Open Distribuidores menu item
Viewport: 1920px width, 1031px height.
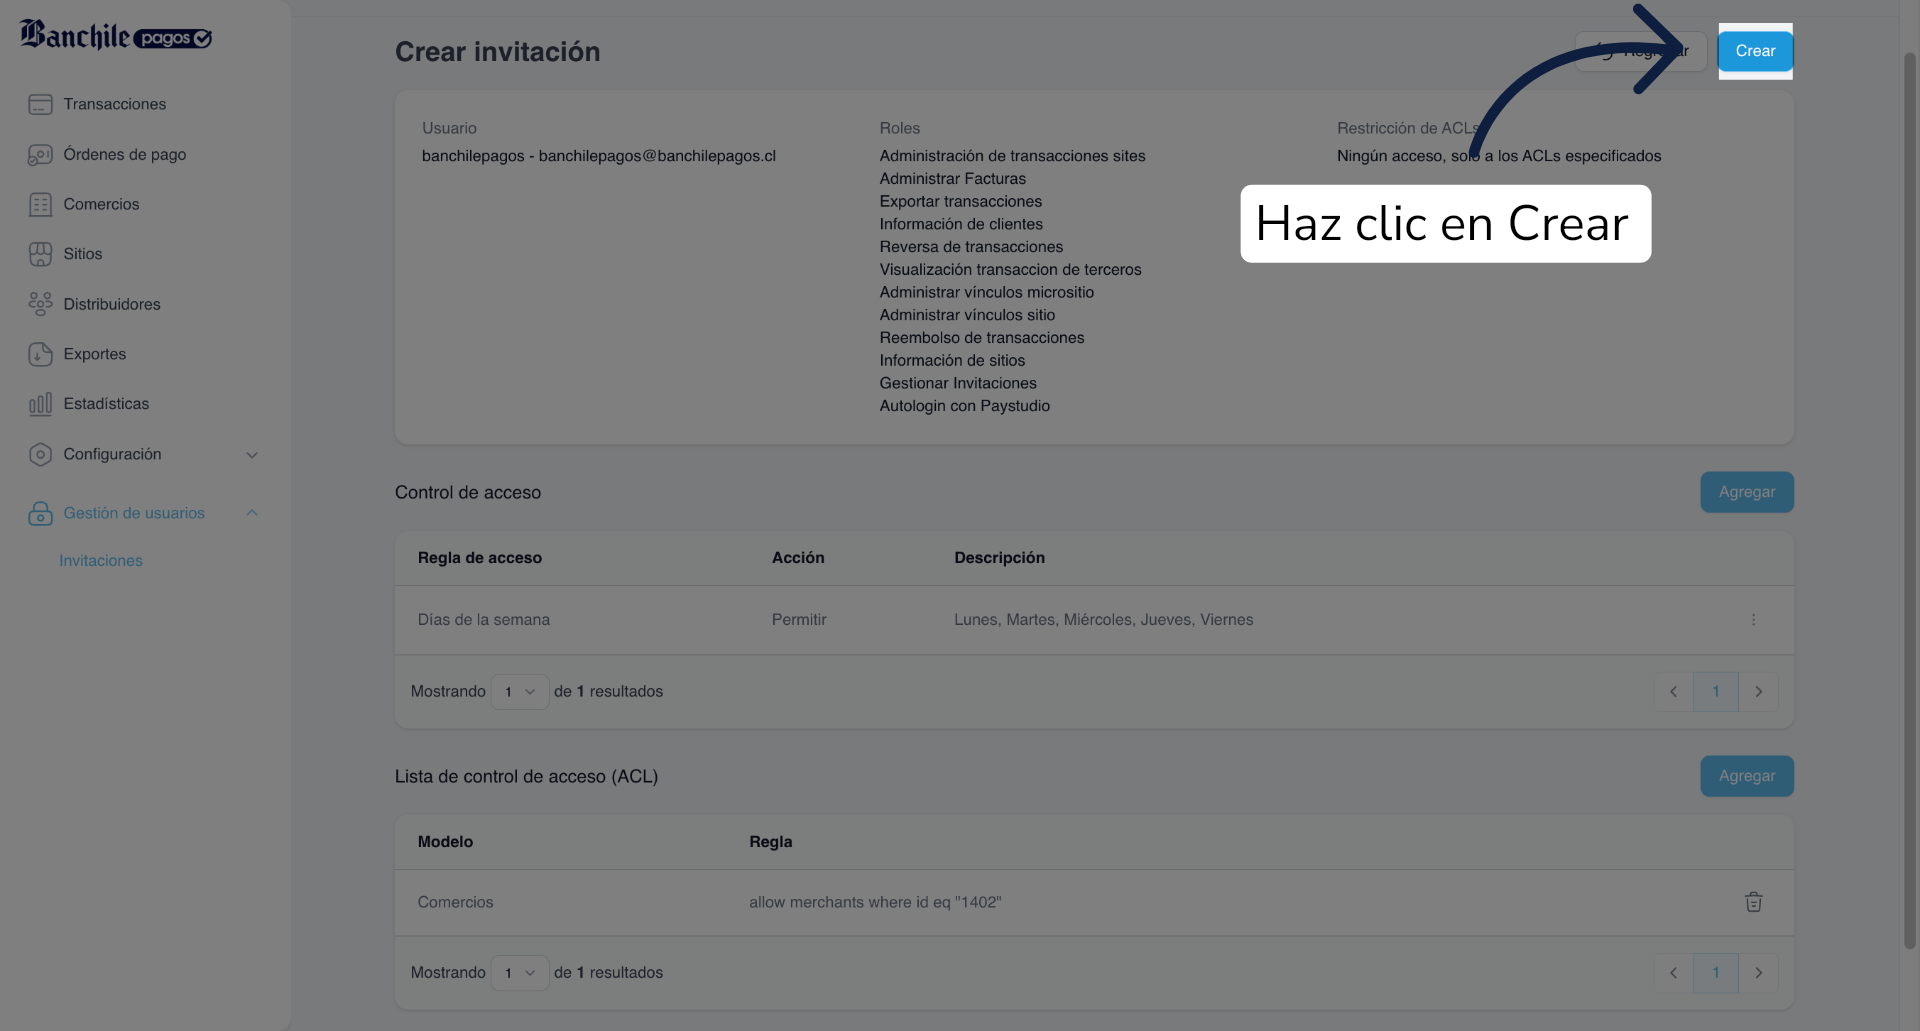(x=112, y=304)
